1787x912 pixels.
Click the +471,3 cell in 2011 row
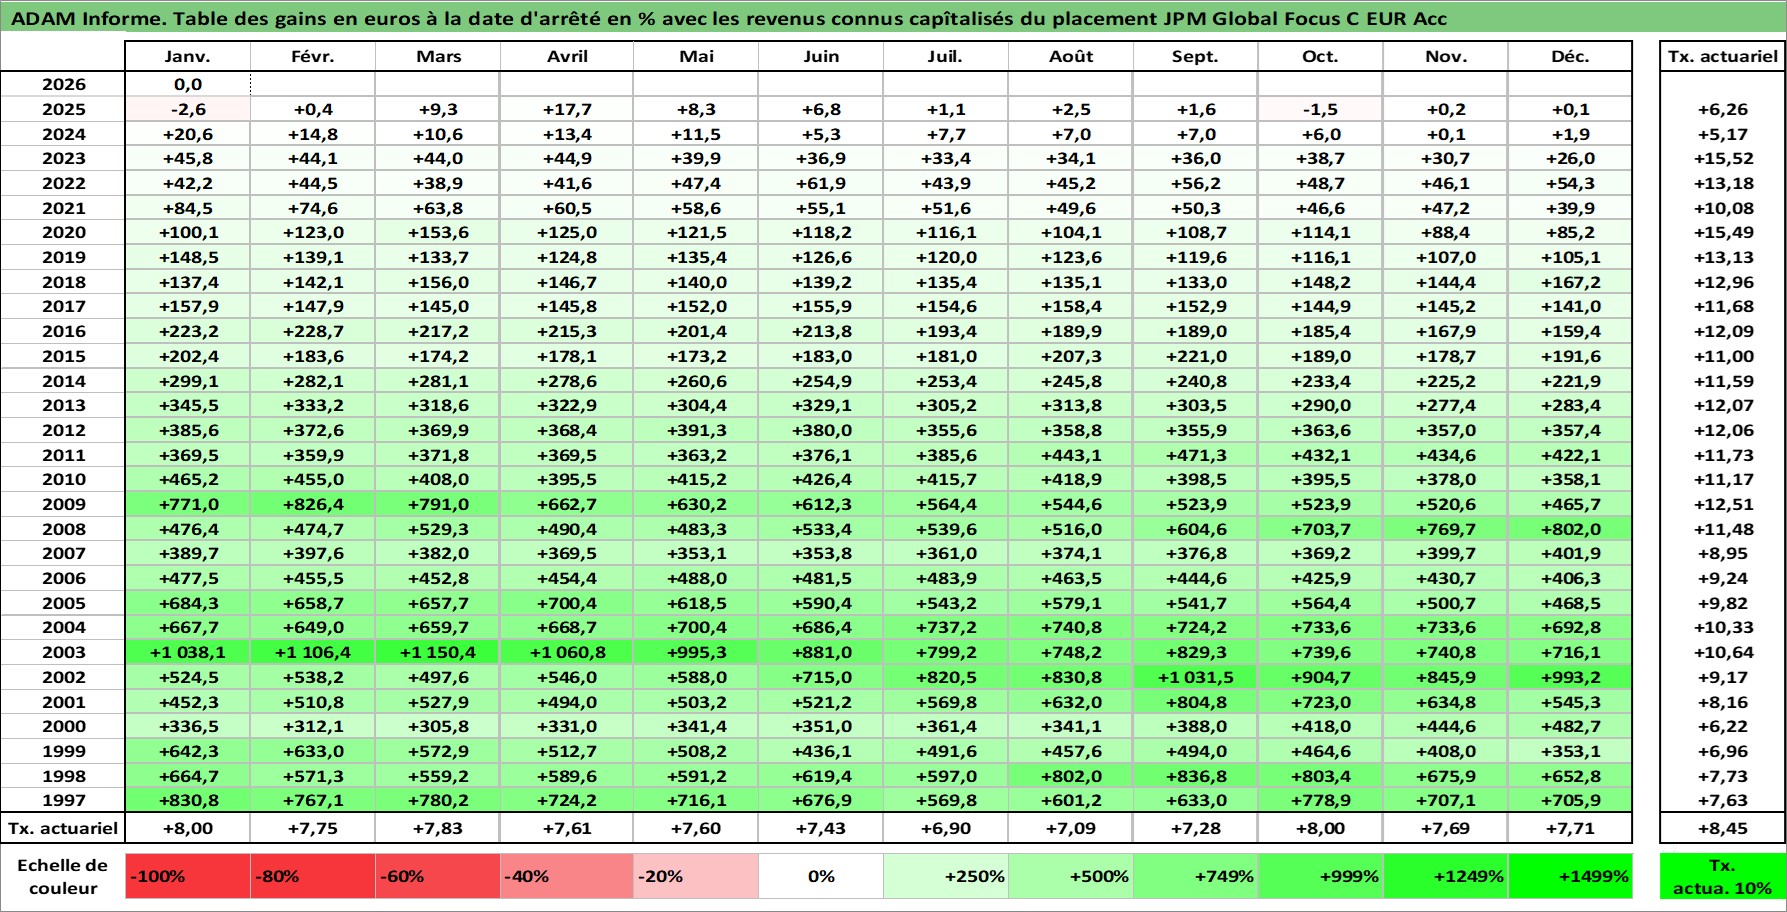pos(1196,455)
